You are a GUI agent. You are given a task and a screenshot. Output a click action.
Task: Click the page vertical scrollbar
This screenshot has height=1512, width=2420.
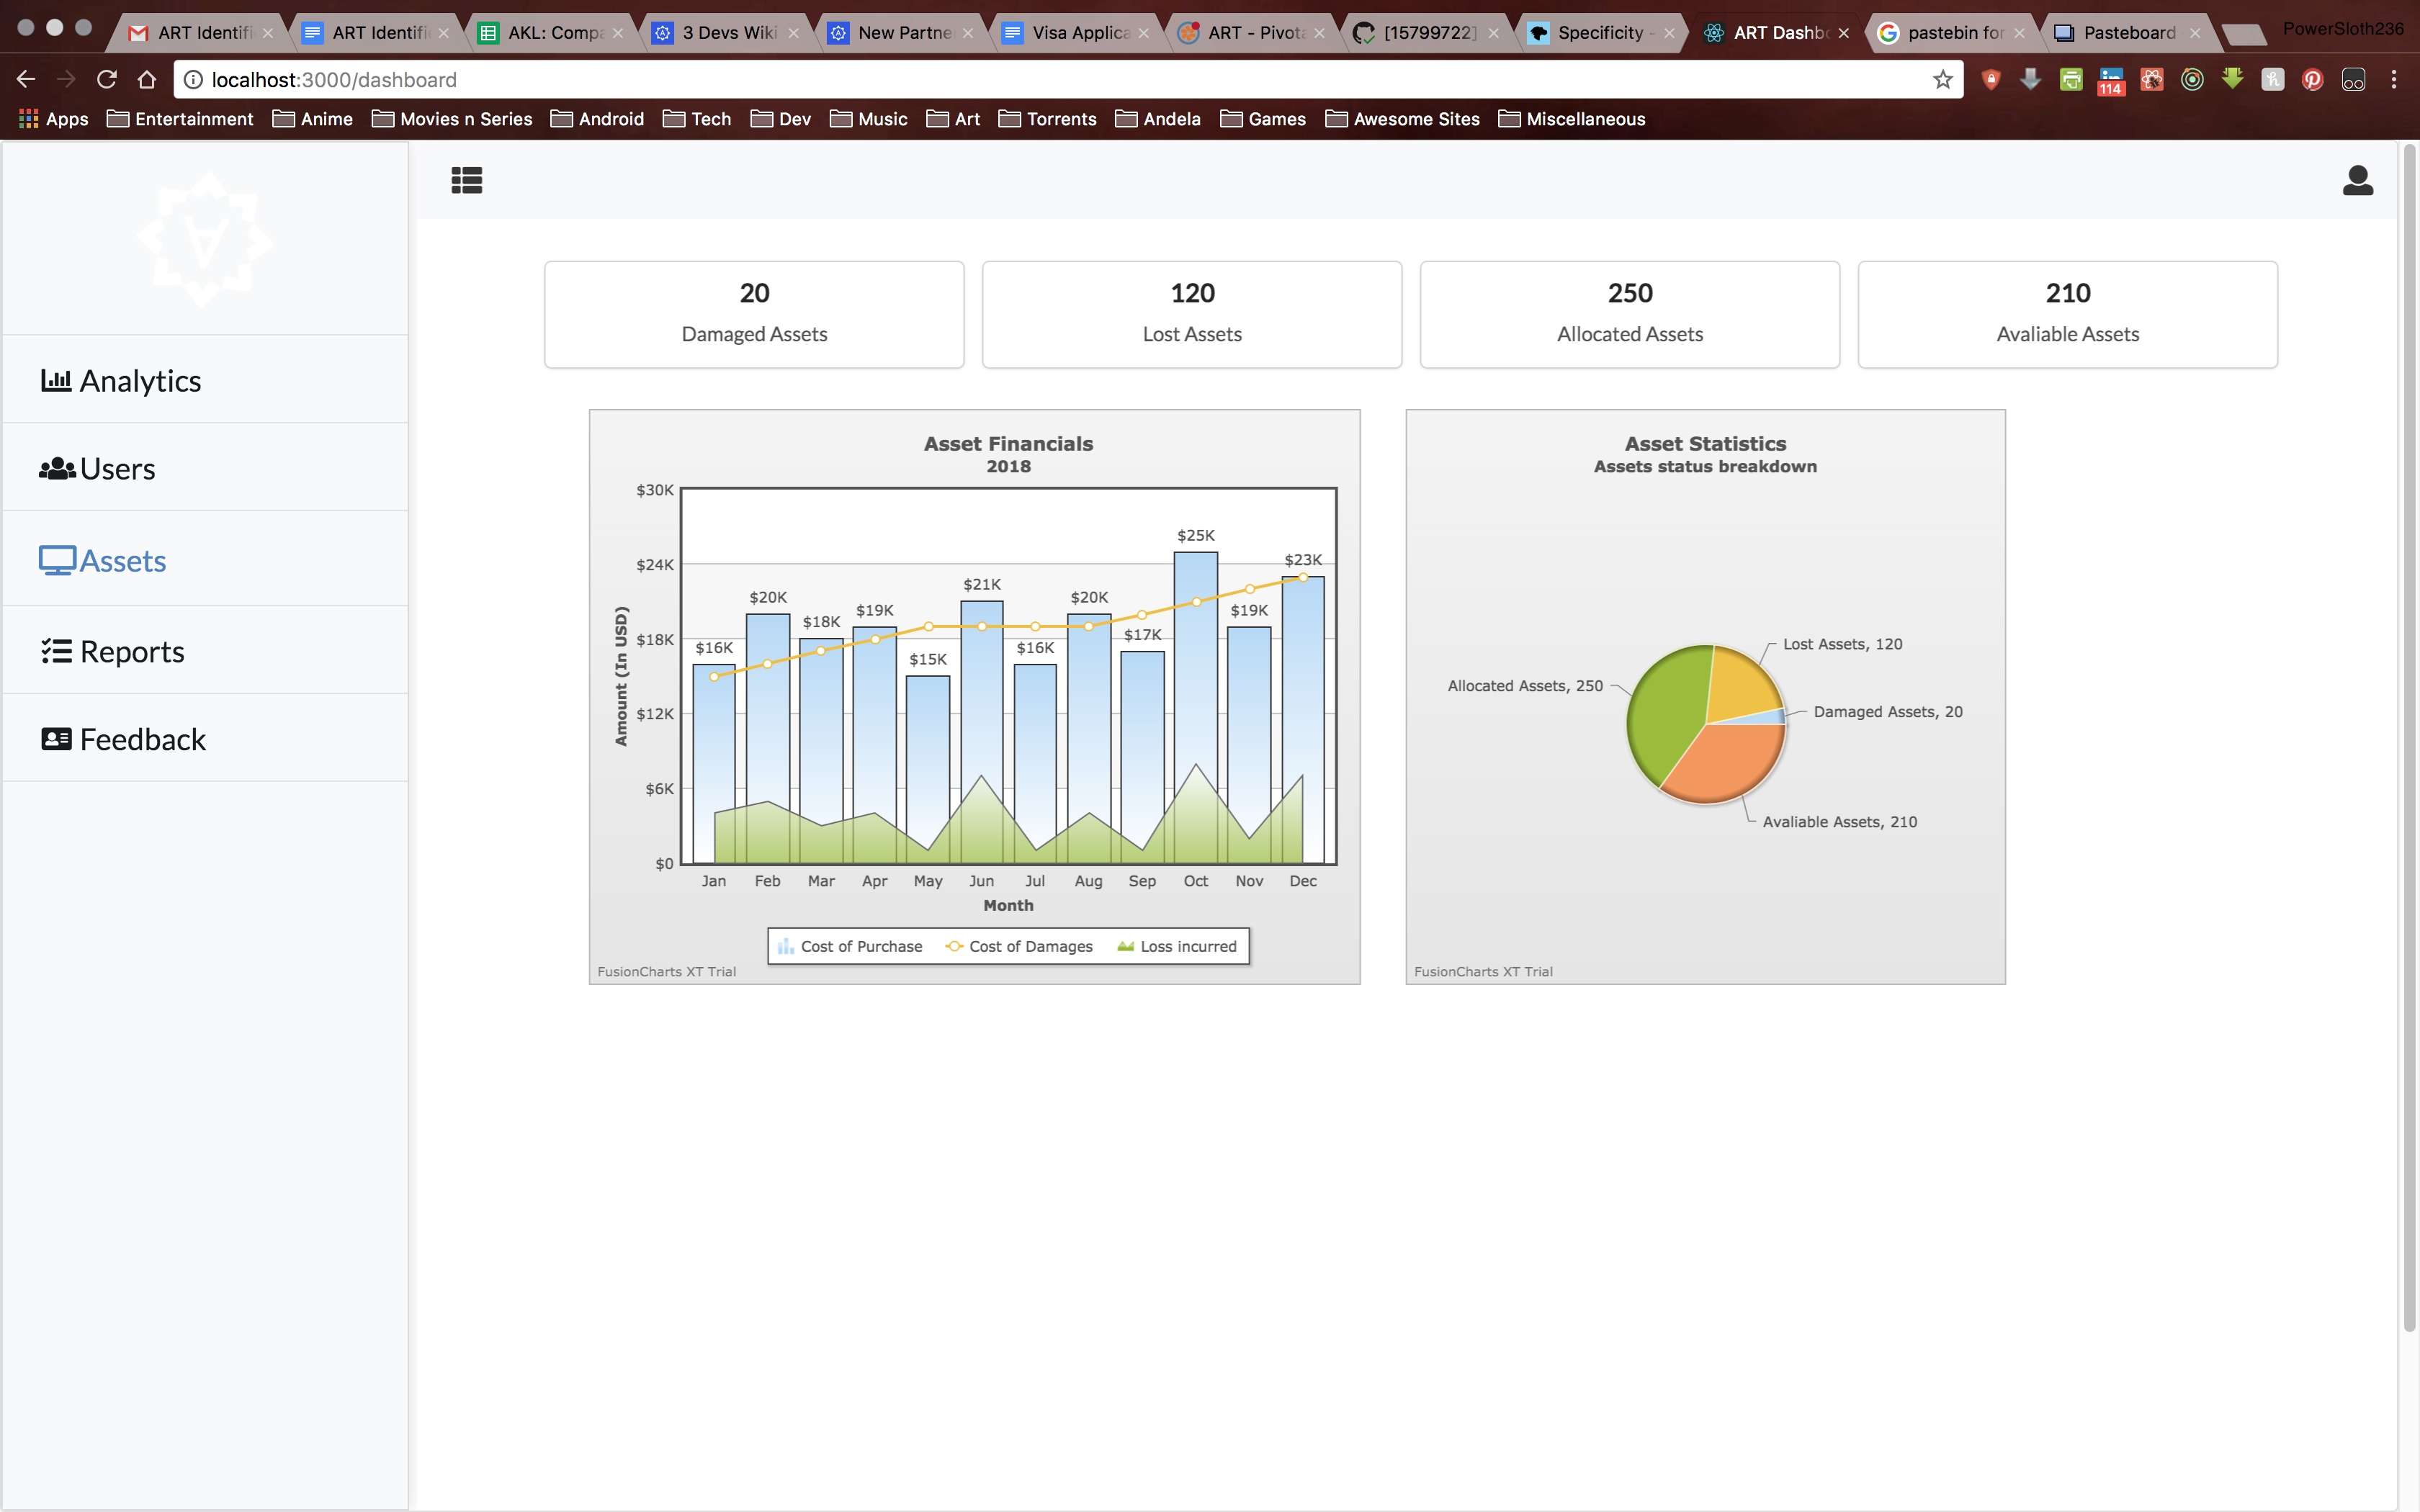pos(2409,738)
